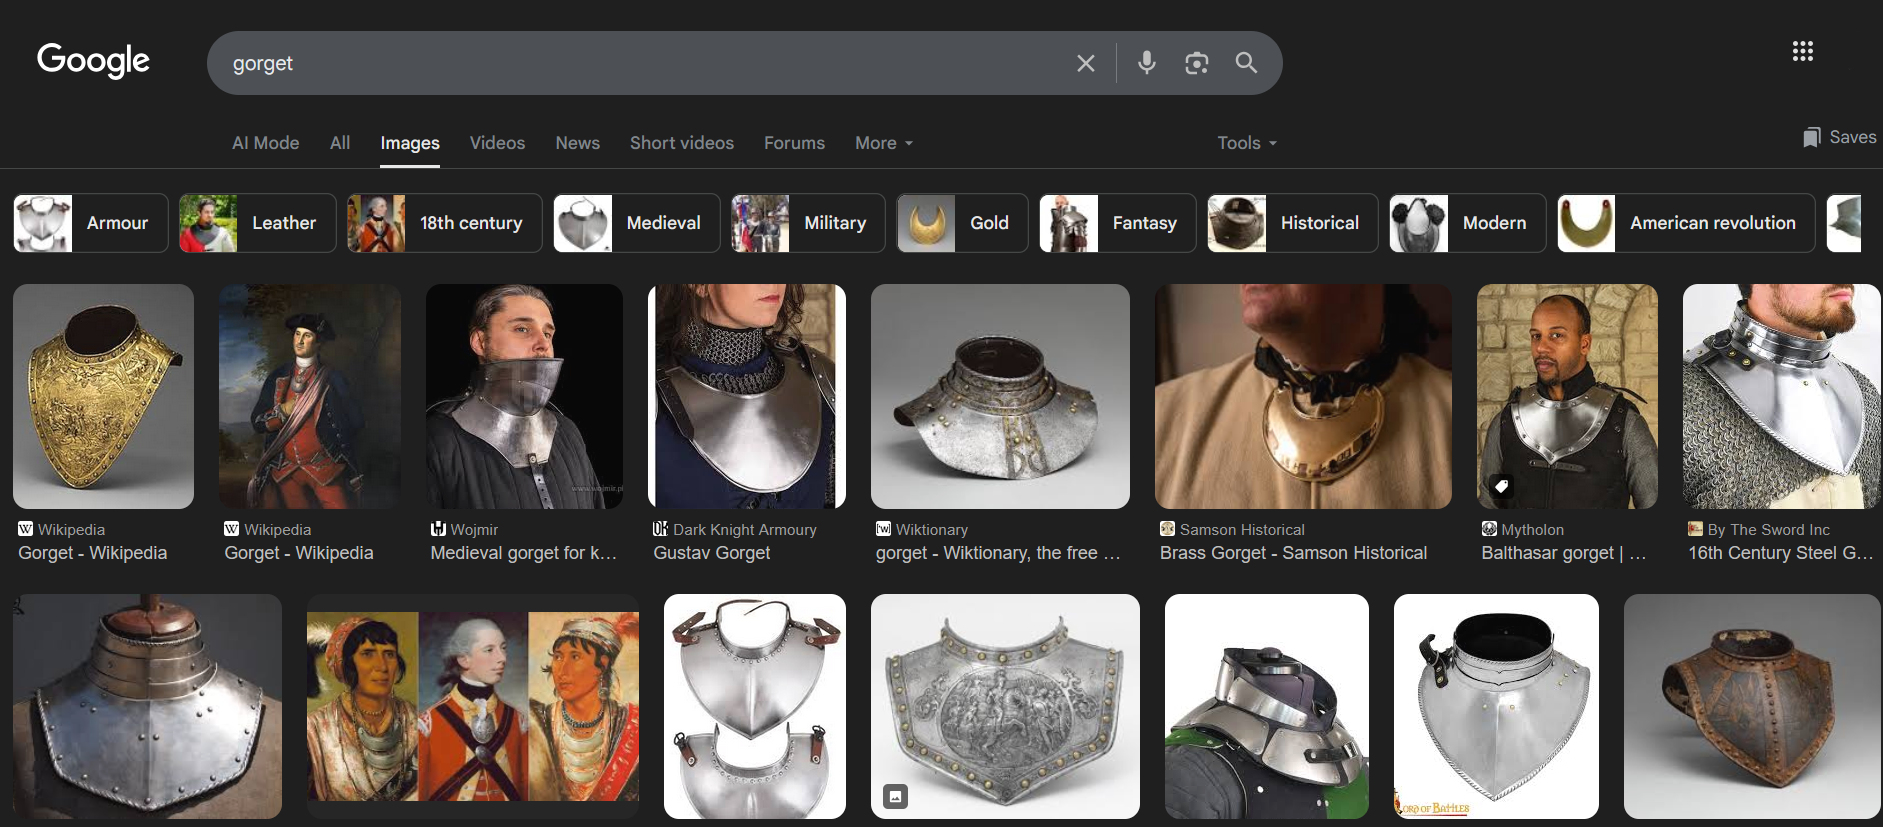Switch to the Videos tab

pos(497,143)
